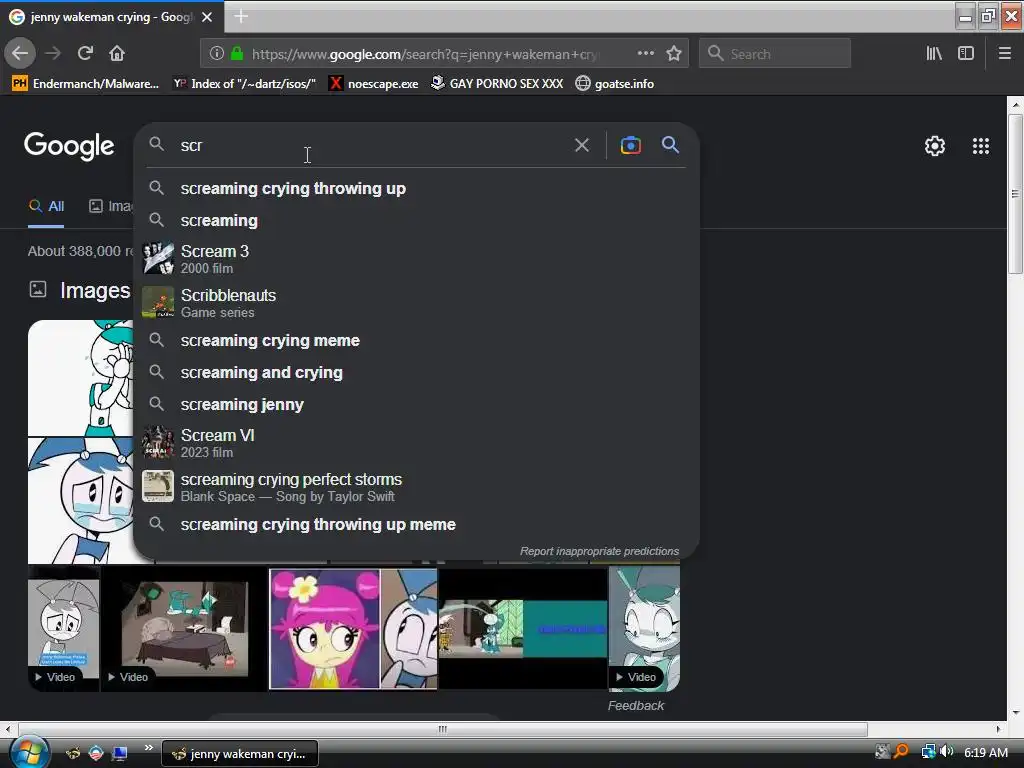Screen dimensions: 1024x768
Task: Choose the Scribblenauts game series suggestion
Action: pos(416,303)
